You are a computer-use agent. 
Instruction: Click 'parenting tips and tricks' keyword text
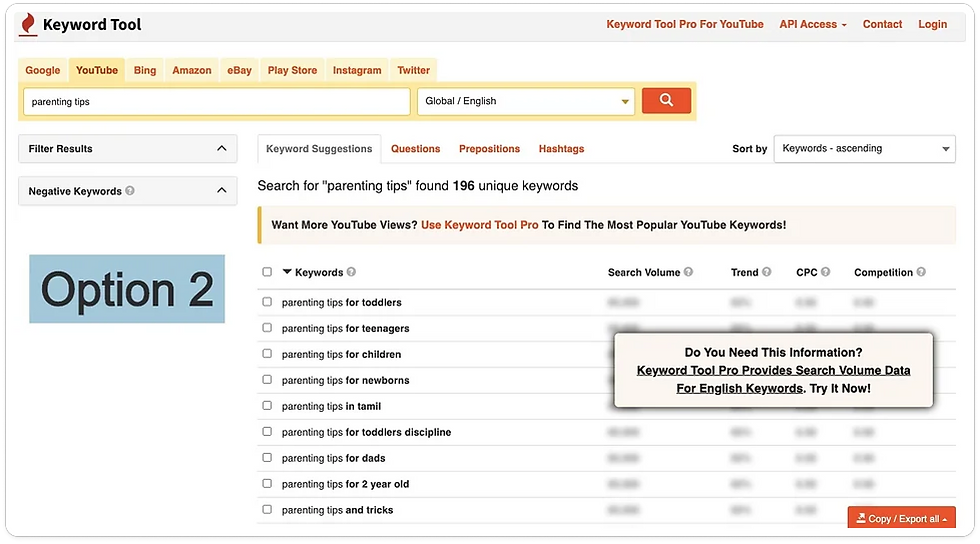tap(338, 510)
